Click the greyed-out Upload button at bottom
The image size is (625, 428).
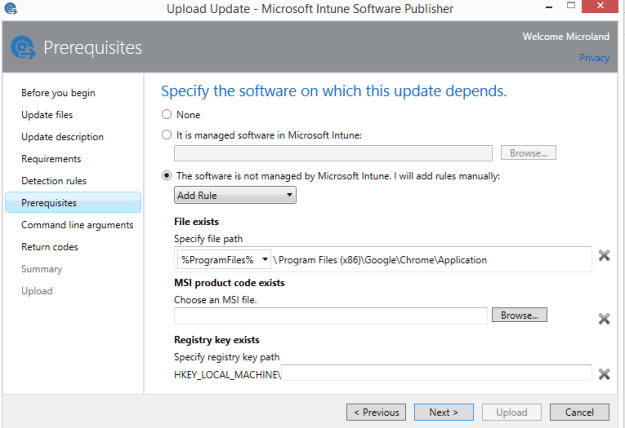(511, 412)
